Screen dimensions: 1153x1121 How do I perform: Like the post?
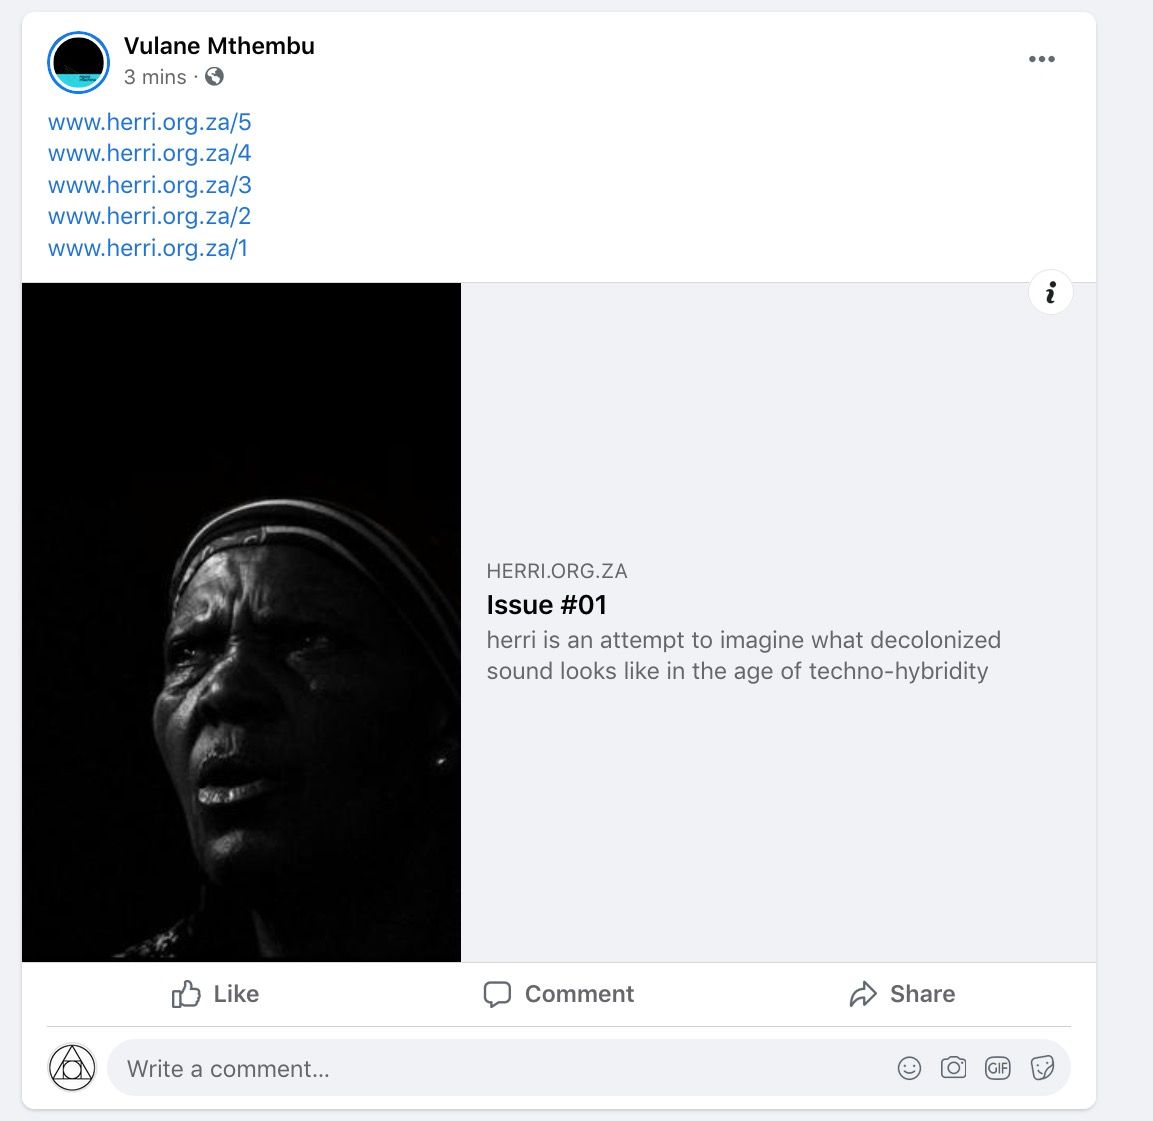[215, 994]
